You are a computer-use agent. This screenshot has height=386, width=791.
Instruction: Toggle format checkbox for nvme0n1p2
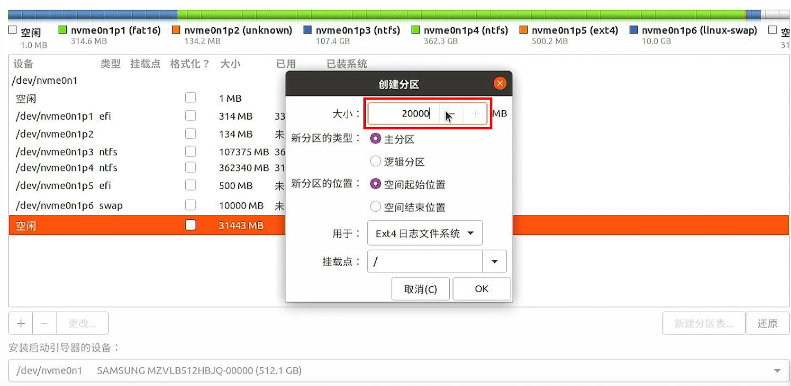190,134
